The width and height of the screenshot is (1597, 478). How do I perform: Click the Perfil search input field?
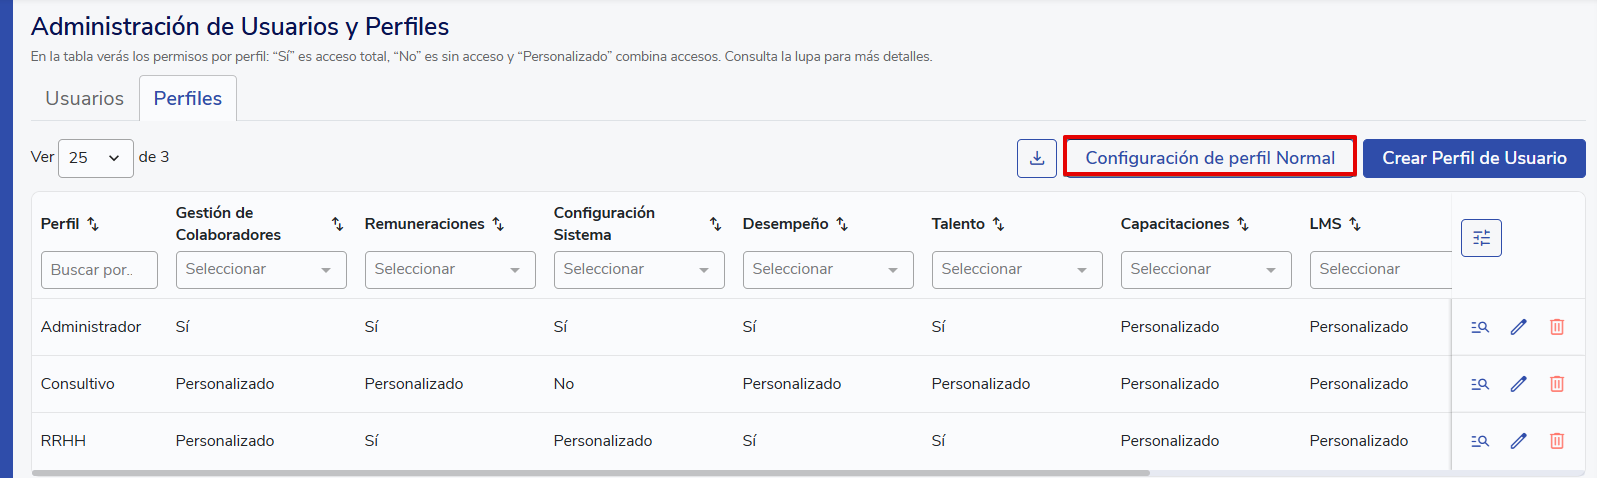point(99,270)
